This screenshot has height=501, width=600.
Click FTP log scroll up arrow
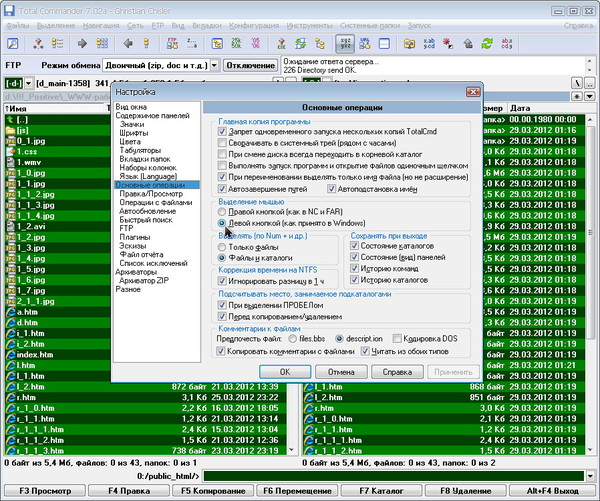click(x=590, y=62)
